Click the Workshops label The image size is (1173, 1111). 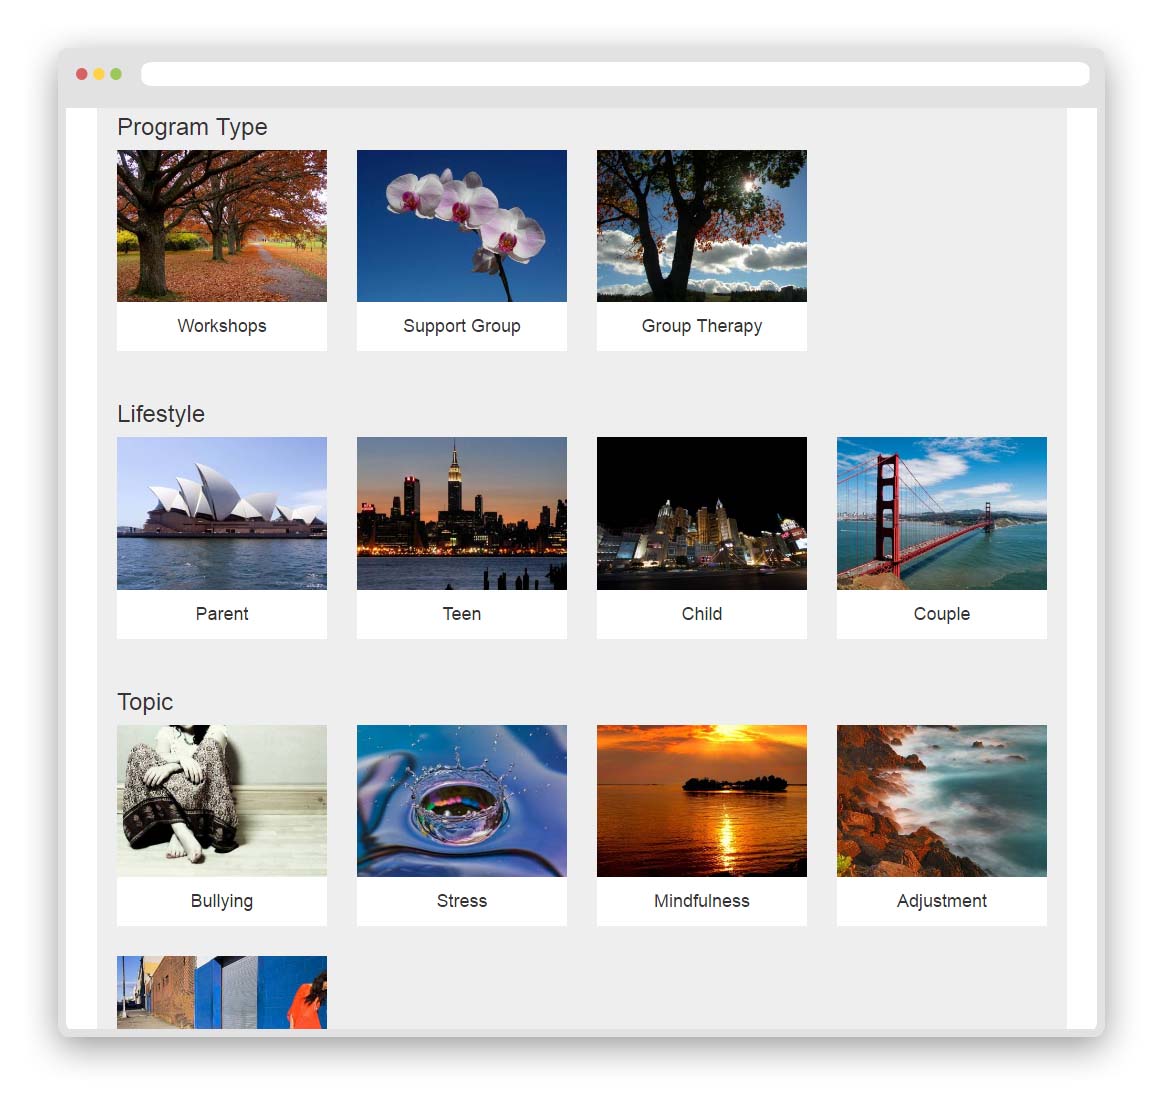[x=221, y=326]
